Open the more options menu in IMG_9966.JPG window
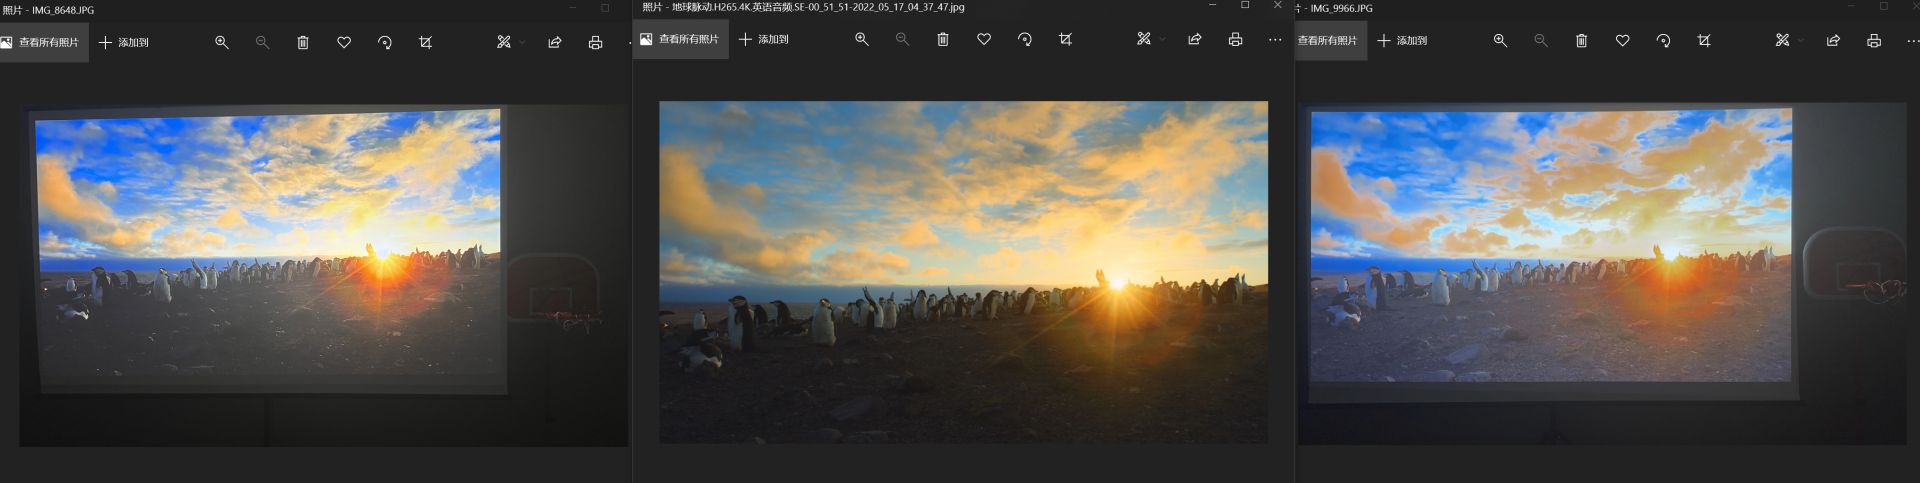1920x483 pixels. click(x=1912, y=40)
